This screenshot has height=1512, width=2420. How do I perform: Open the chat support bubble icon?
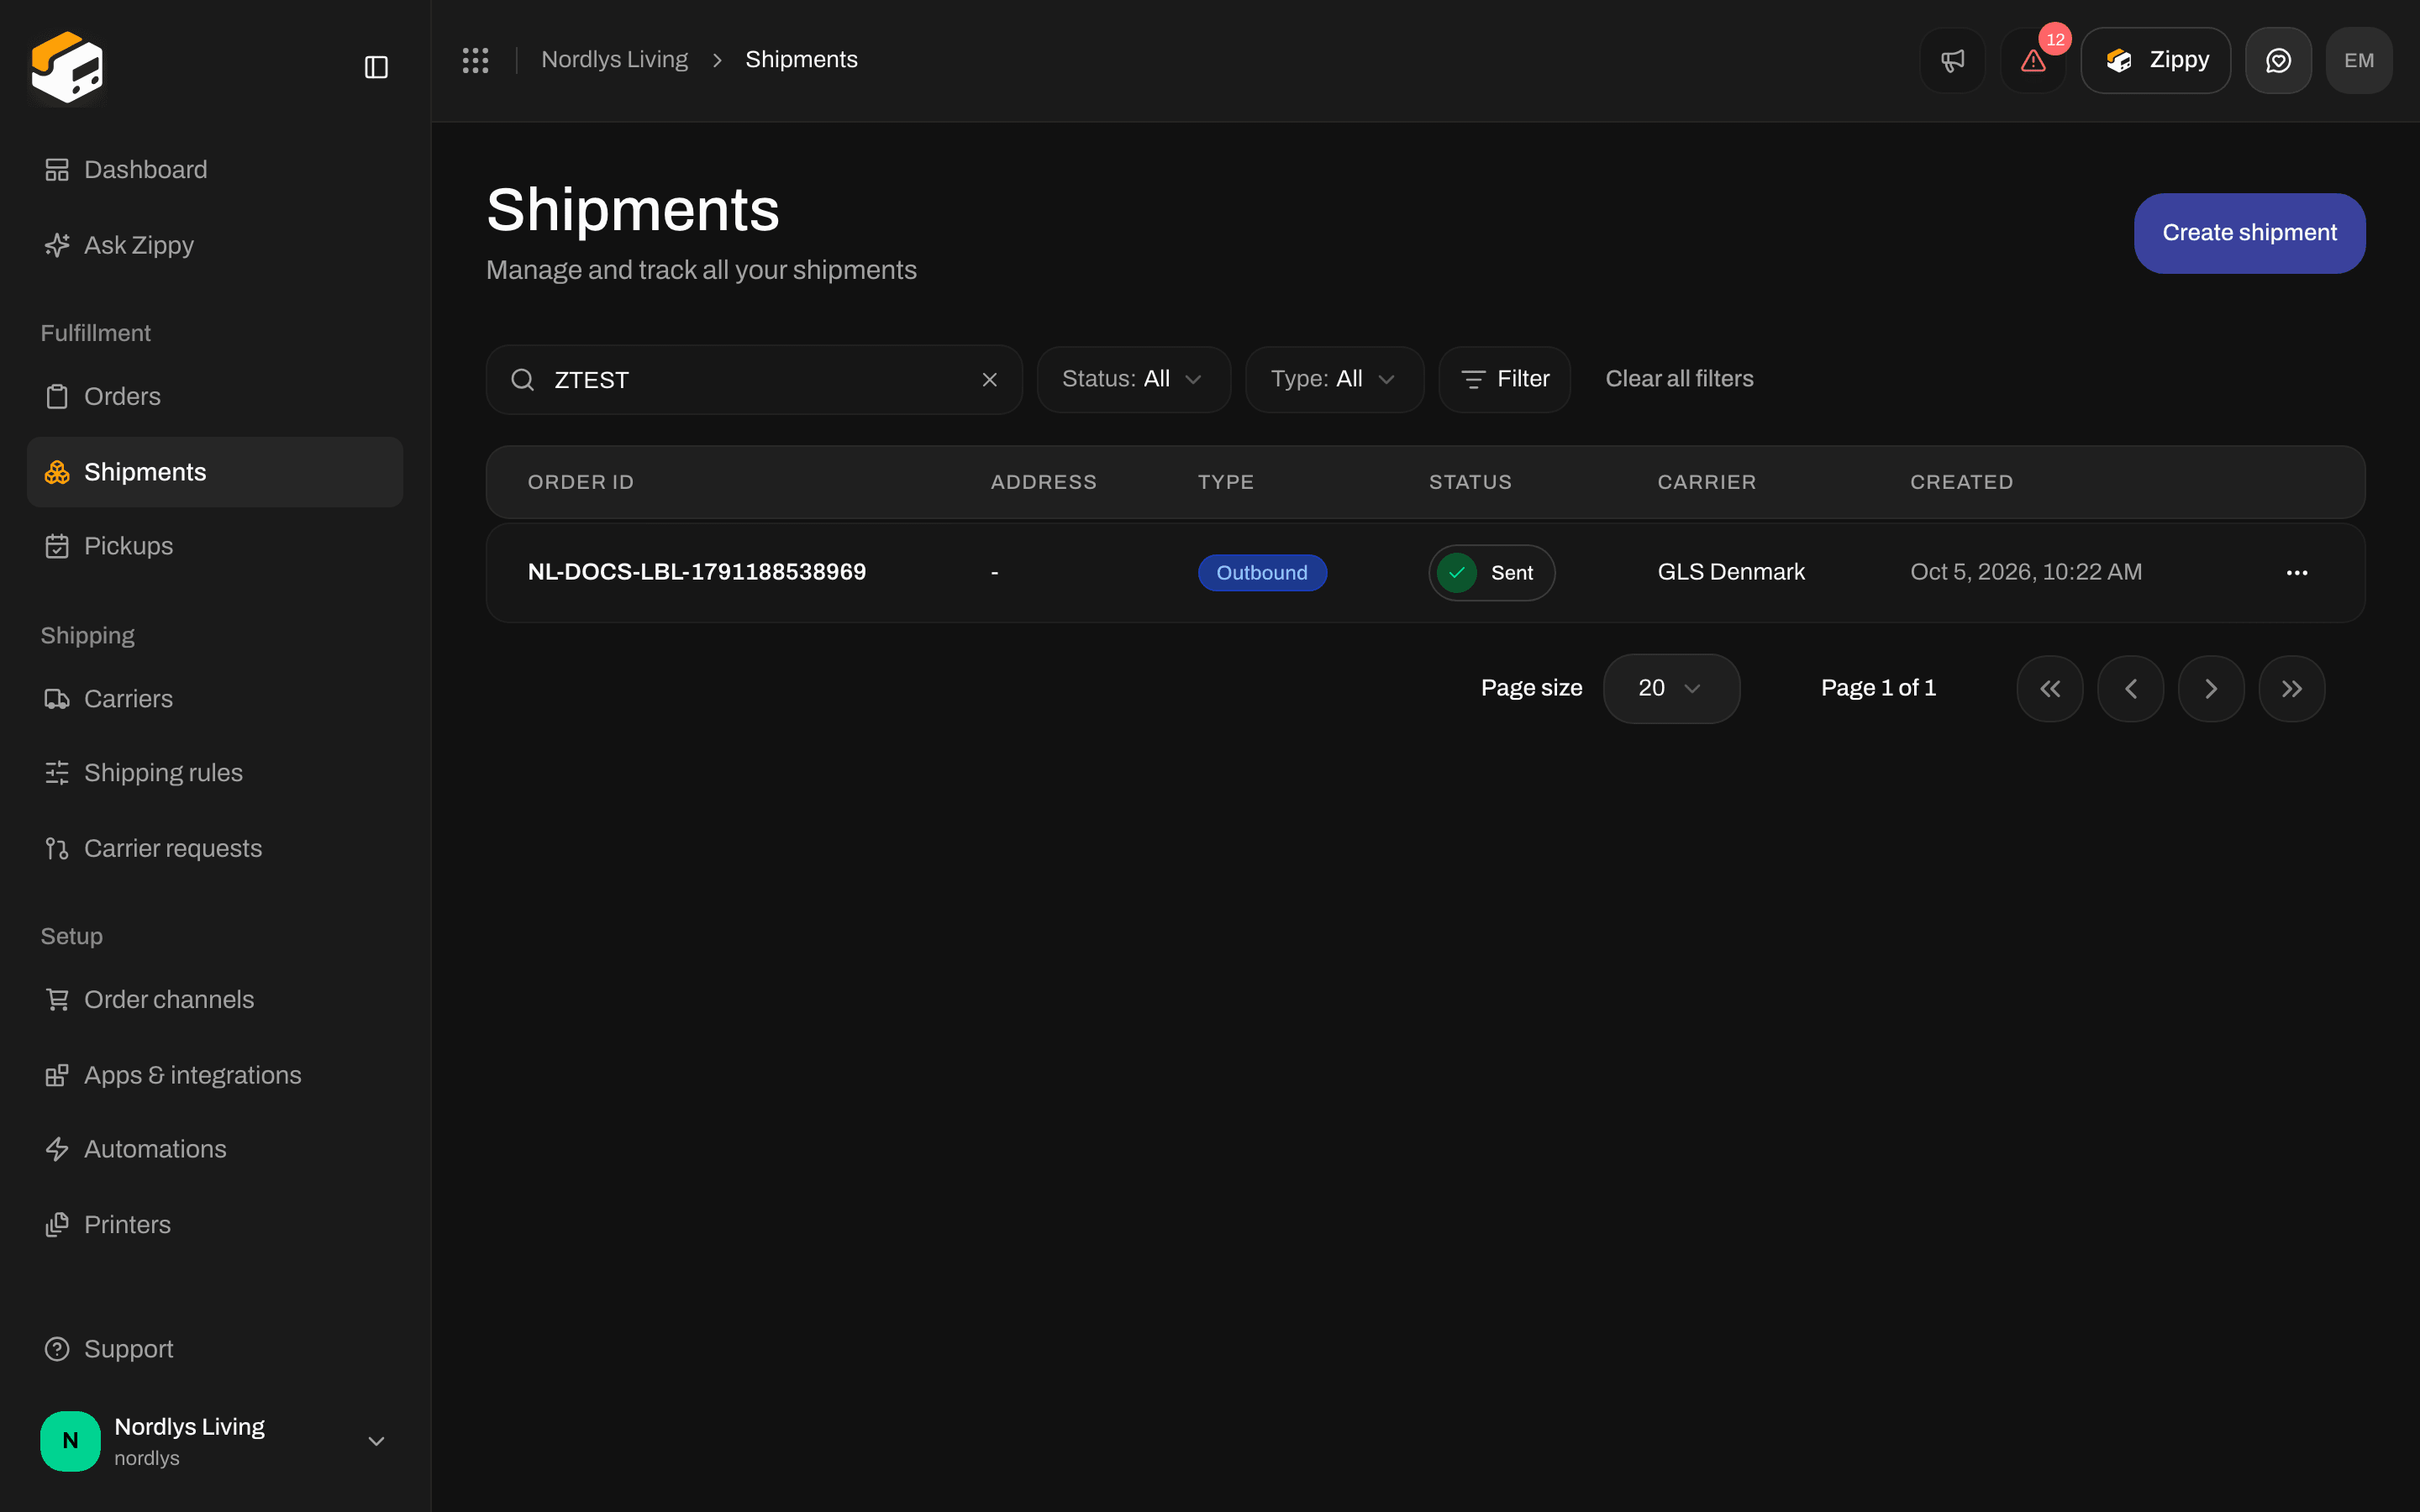click(x=2278, y=60)
